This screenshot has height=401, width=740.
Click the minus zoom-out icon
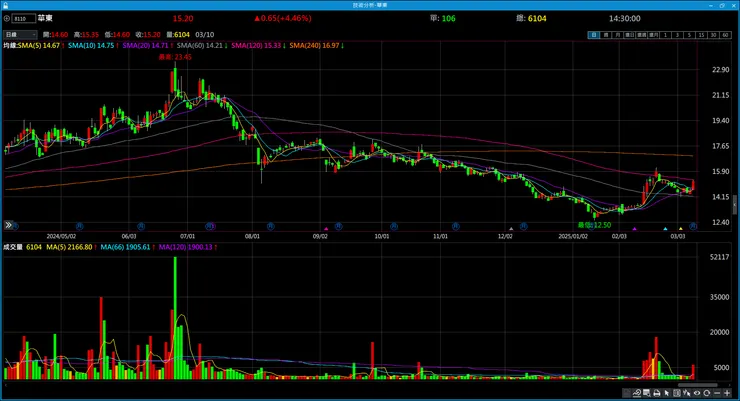(717, 393)
